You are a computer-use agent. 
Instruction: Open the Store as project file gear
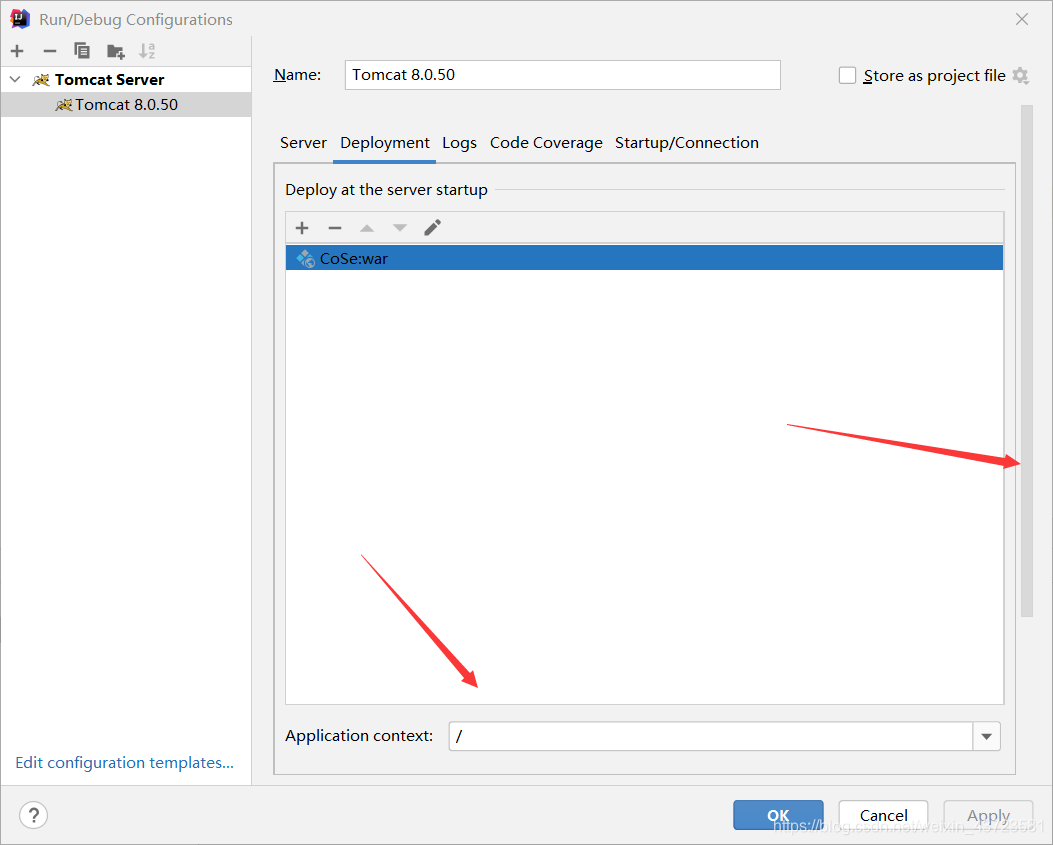coord(1021,75)
